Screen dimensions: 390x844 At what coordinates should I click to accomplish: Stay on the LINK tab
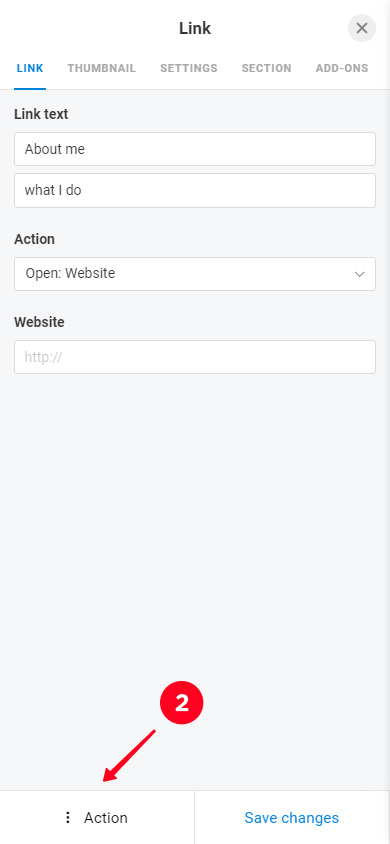(x=30, y=68)
